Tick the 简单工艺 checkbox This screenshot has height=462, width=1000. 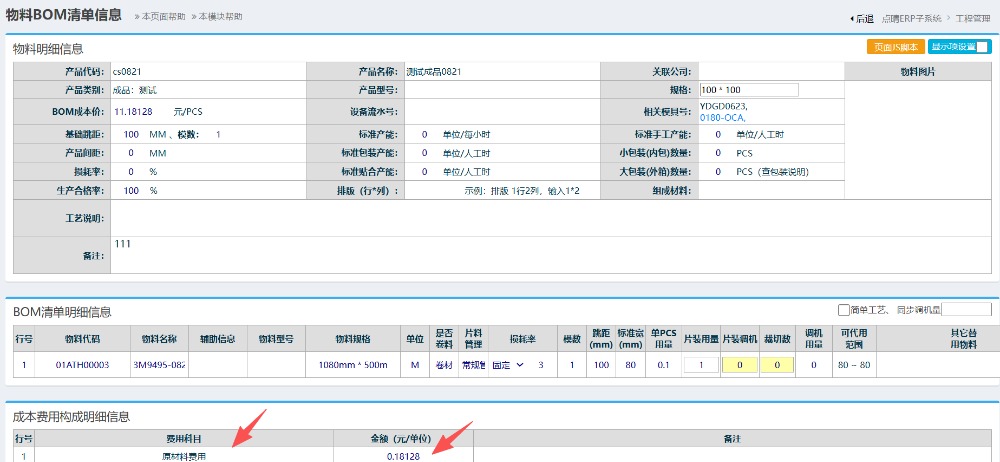pos(844,310)
